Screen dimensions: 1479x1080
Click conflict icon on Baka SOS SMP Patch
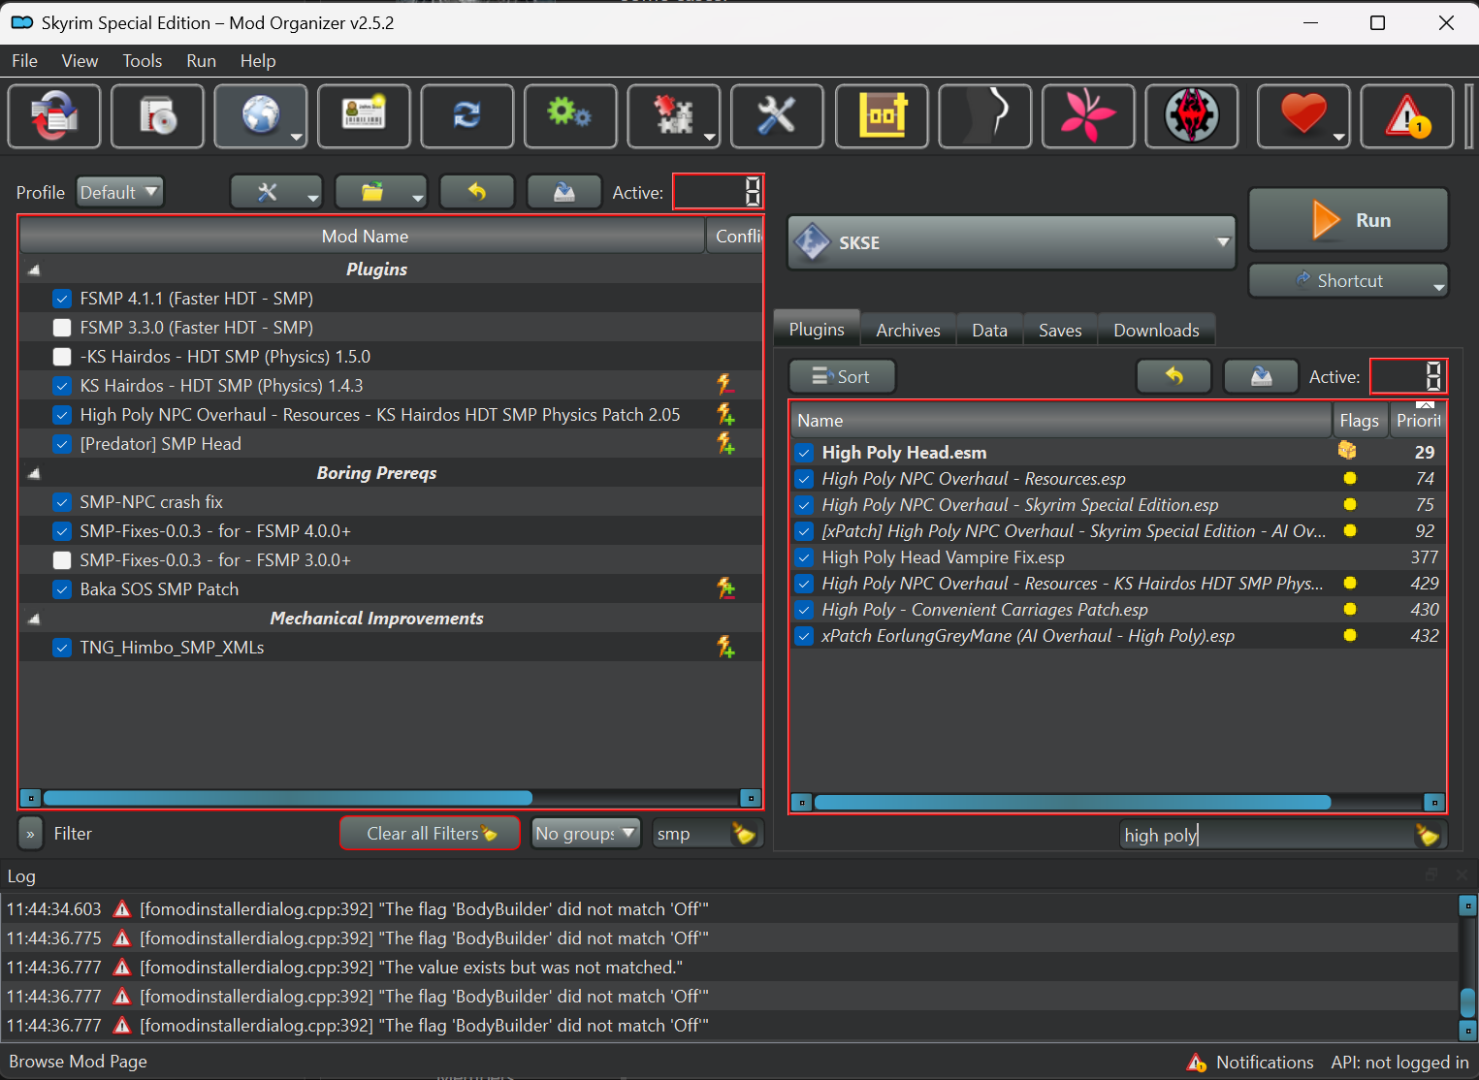click(726, 589)
